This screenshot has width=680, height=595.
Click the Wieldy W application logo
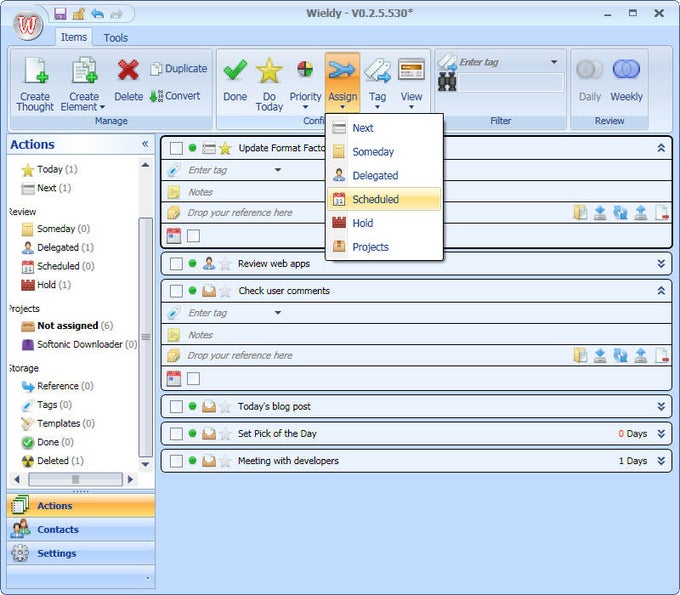[28, 25]
